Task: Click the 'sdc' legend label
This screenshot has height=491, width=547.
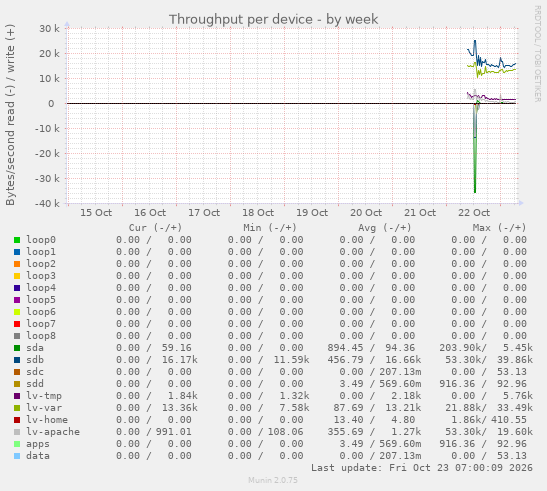Action: [x=35, y=372]
